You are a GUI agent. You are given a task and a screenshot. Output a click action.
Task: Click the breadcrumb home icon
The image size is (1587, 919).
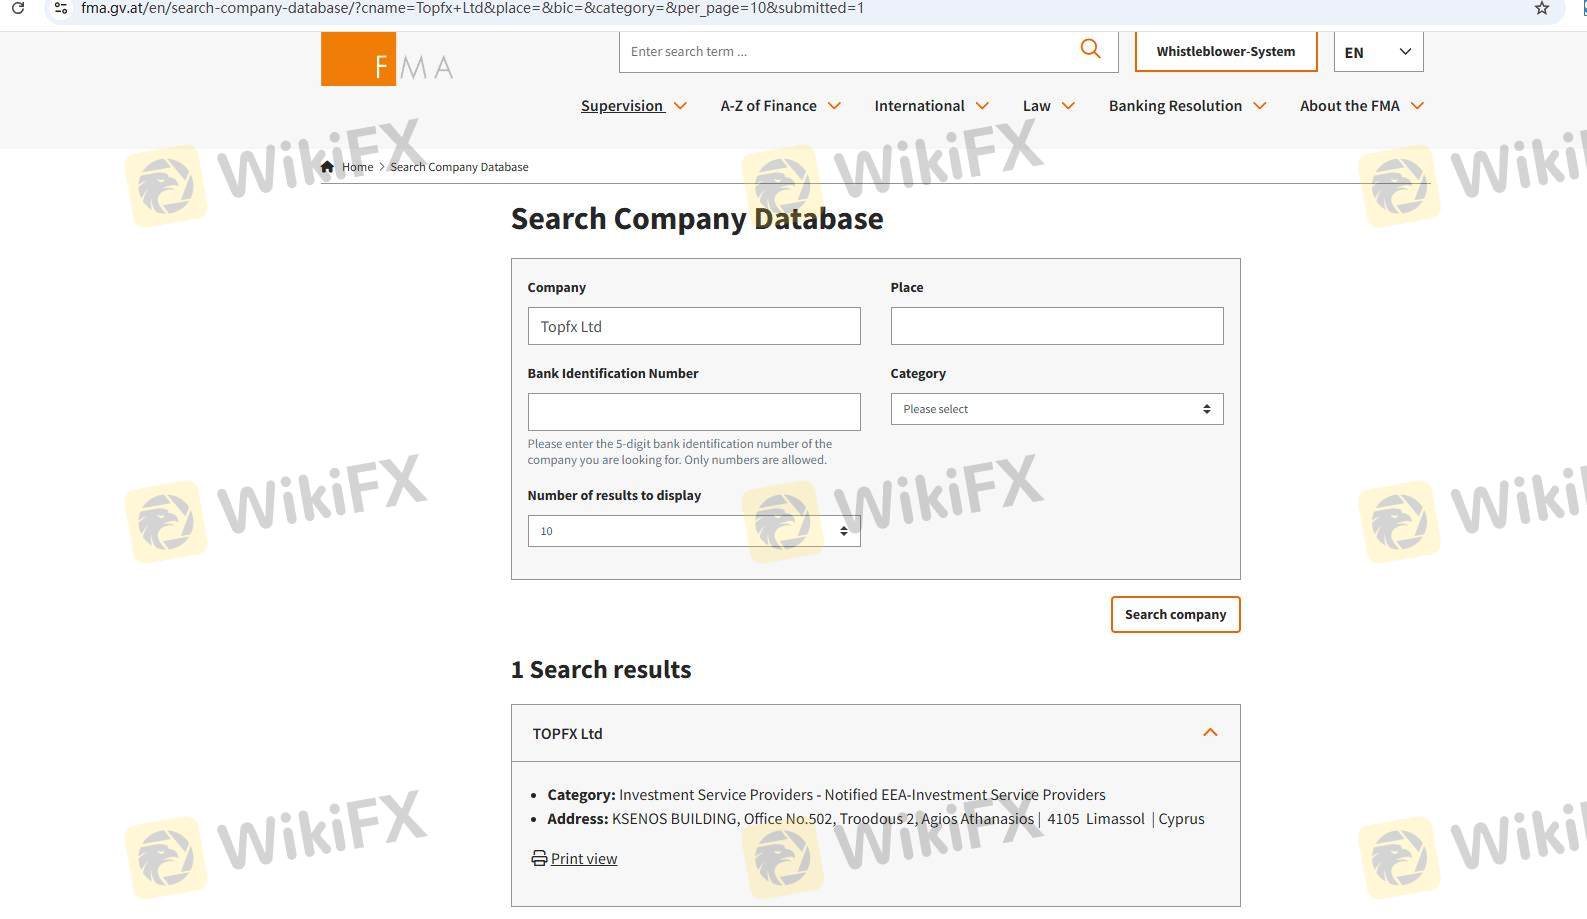click(x=327, y=167)
